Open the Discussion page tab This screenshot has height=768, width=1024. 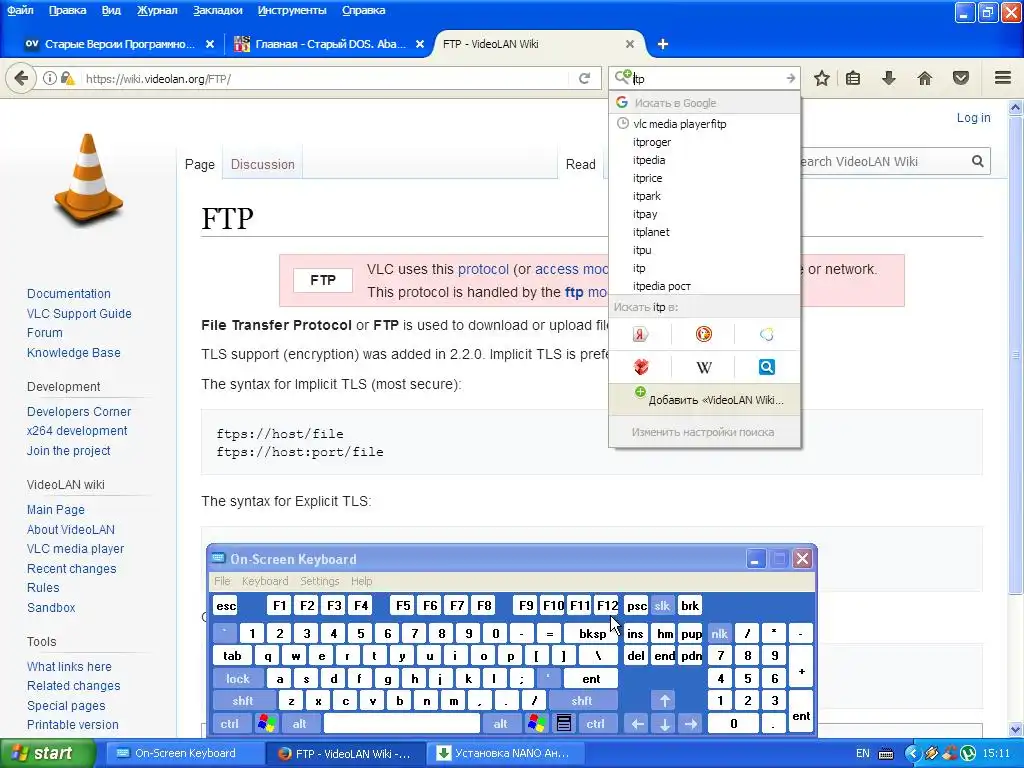point(263,165)
